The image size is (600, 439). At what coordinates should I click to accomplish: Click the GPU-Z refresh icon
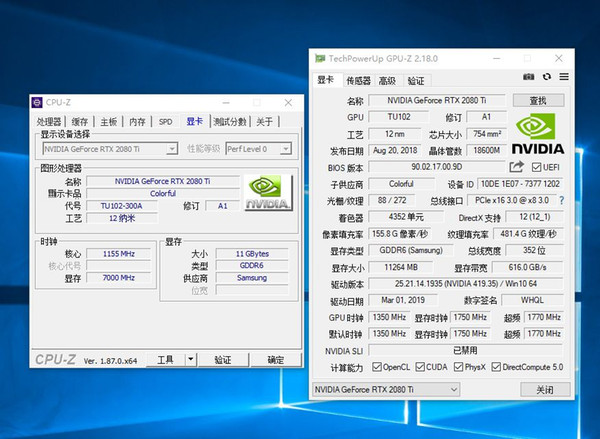pos(547,77)
